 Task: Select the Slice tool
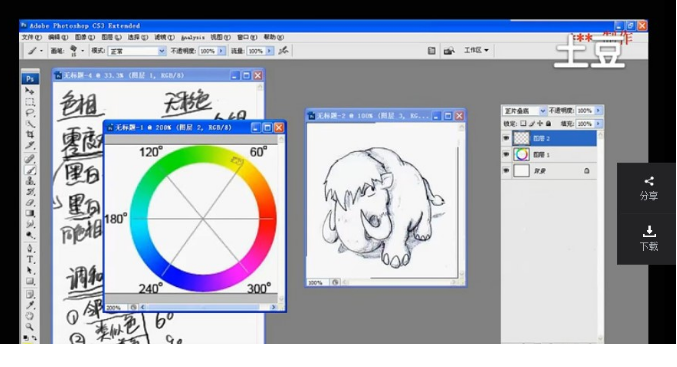29,146
